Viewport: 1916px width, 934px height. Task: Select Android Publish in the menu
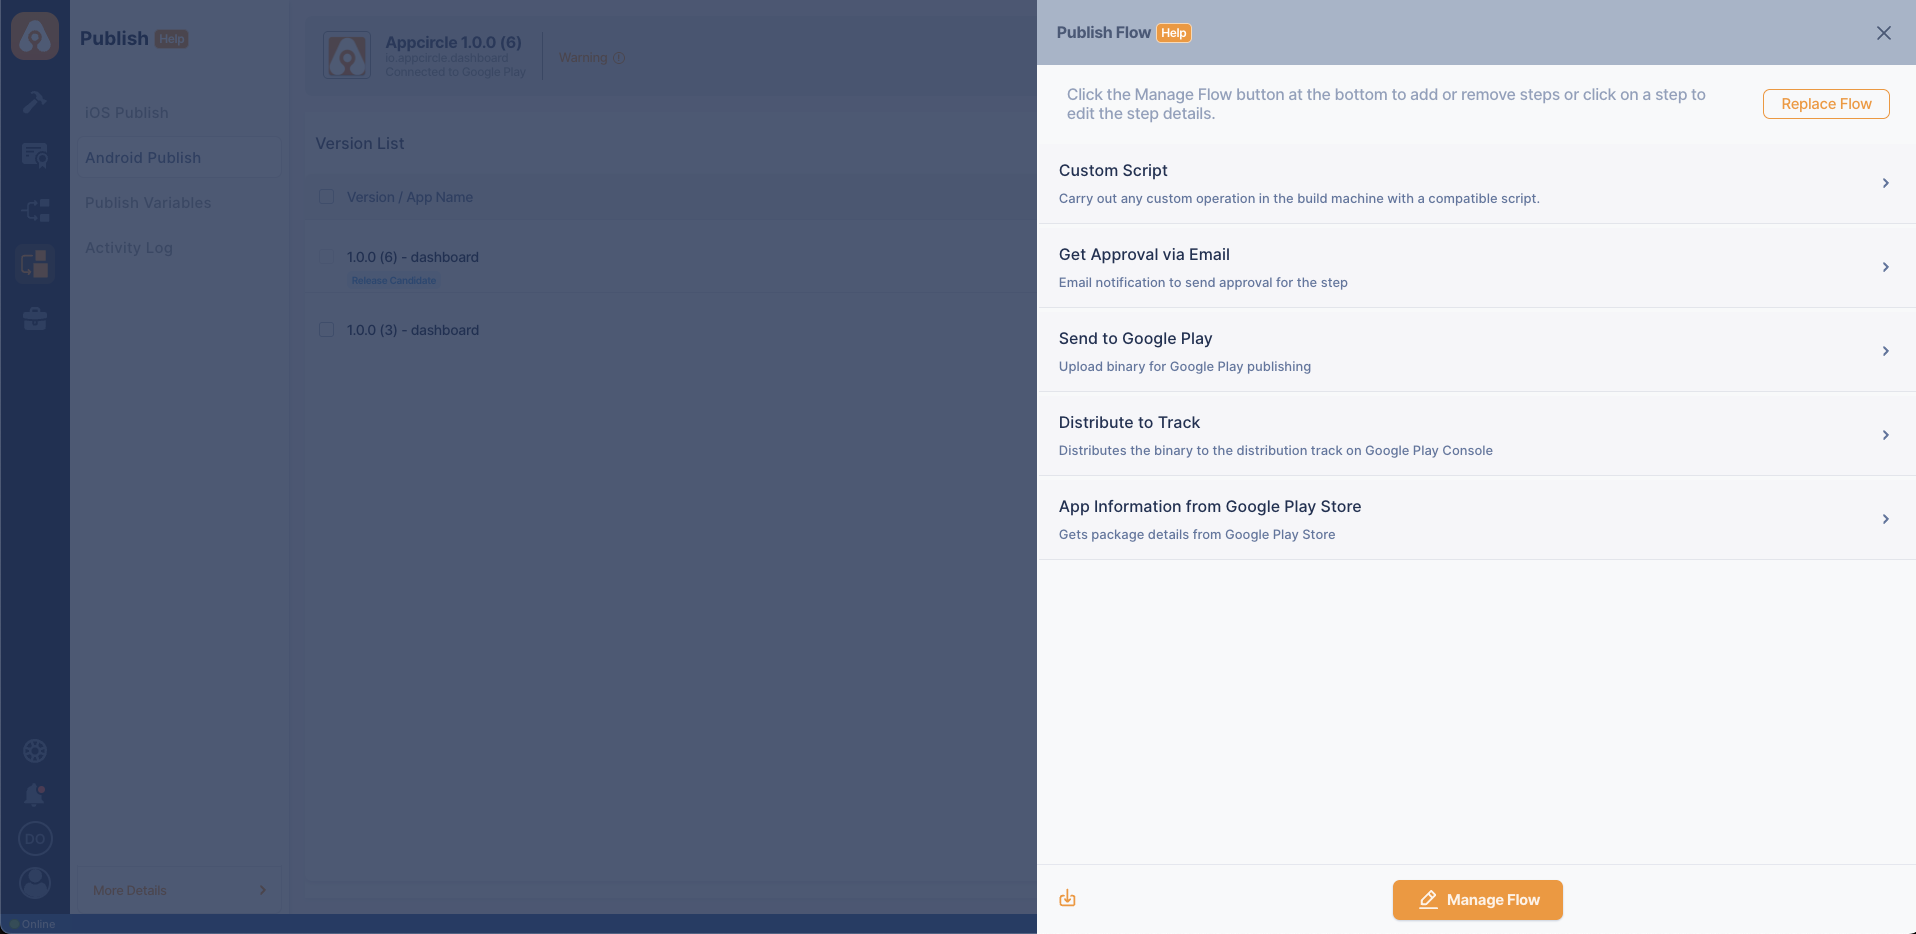tap(143, 158)
